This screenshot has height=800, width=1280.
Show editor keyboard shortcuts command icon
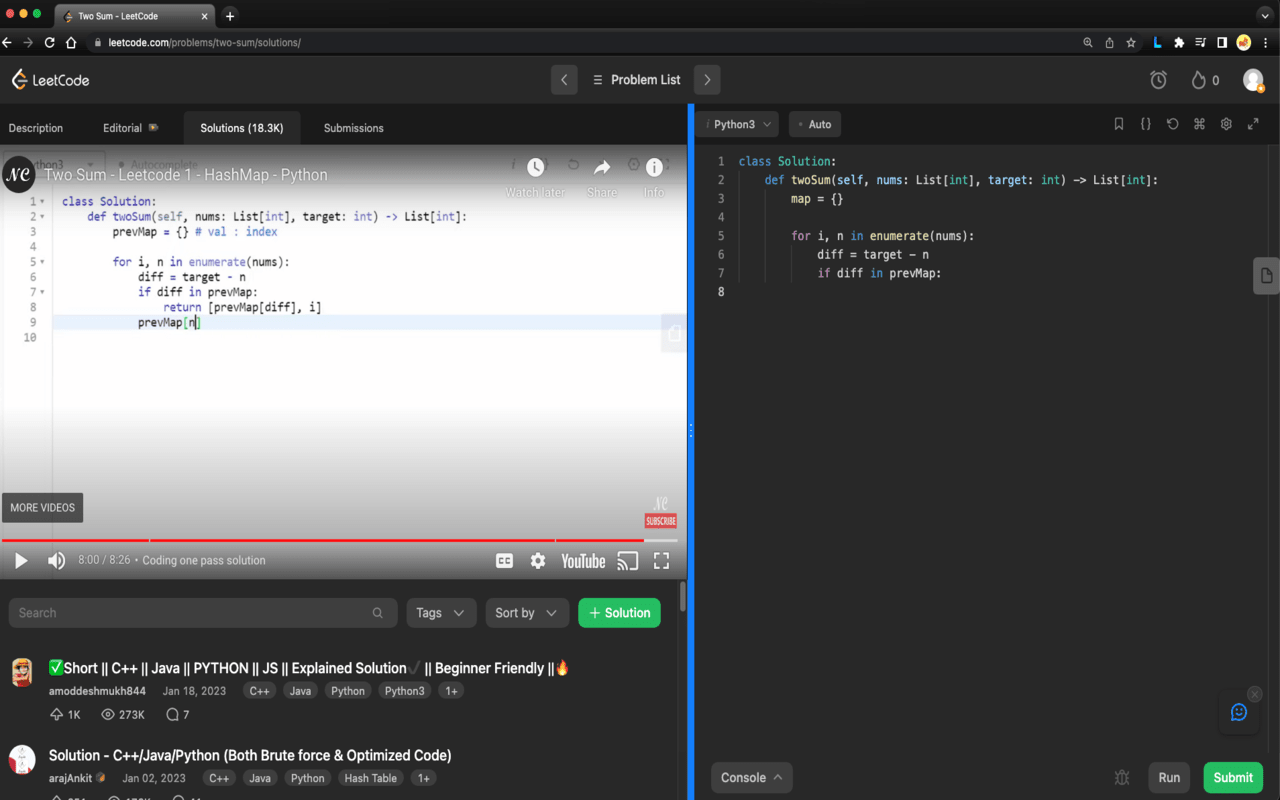pyautogui.click(x=1199, y=124)
